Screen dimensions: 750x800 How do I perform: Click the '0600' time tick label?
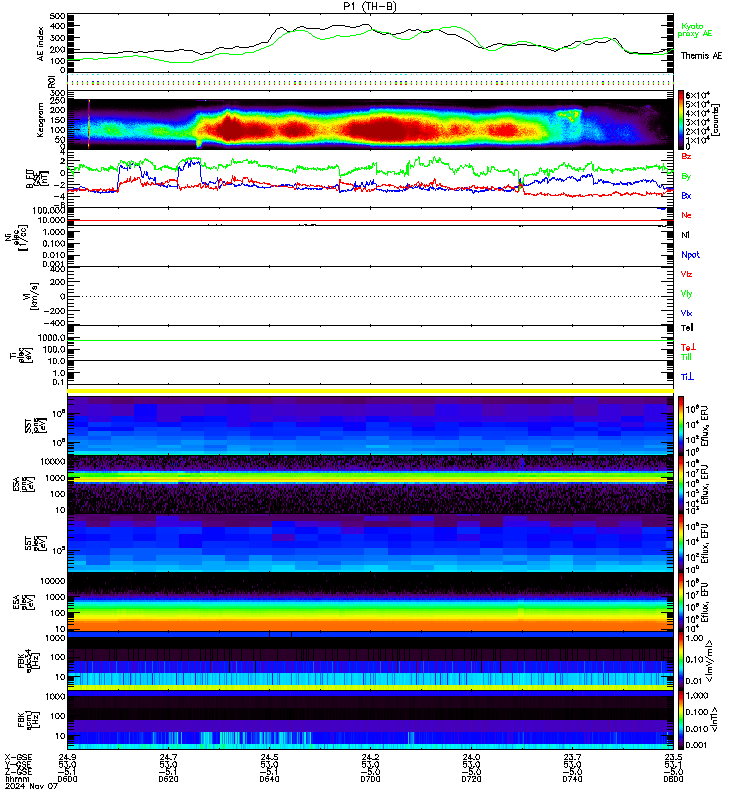(x=67, y=779)
